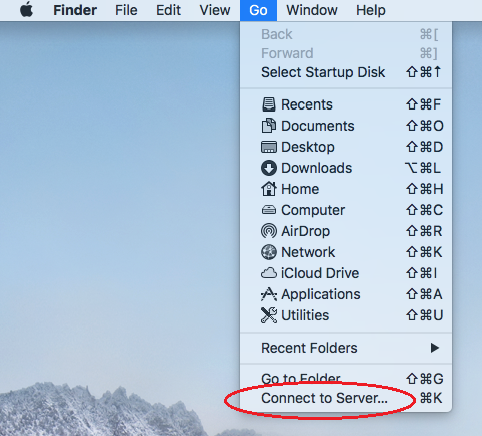The height and width of the screenshot is (436, 482).
Task: Select the Desktop icon in the Go menu
Action: tap(269, 147)
